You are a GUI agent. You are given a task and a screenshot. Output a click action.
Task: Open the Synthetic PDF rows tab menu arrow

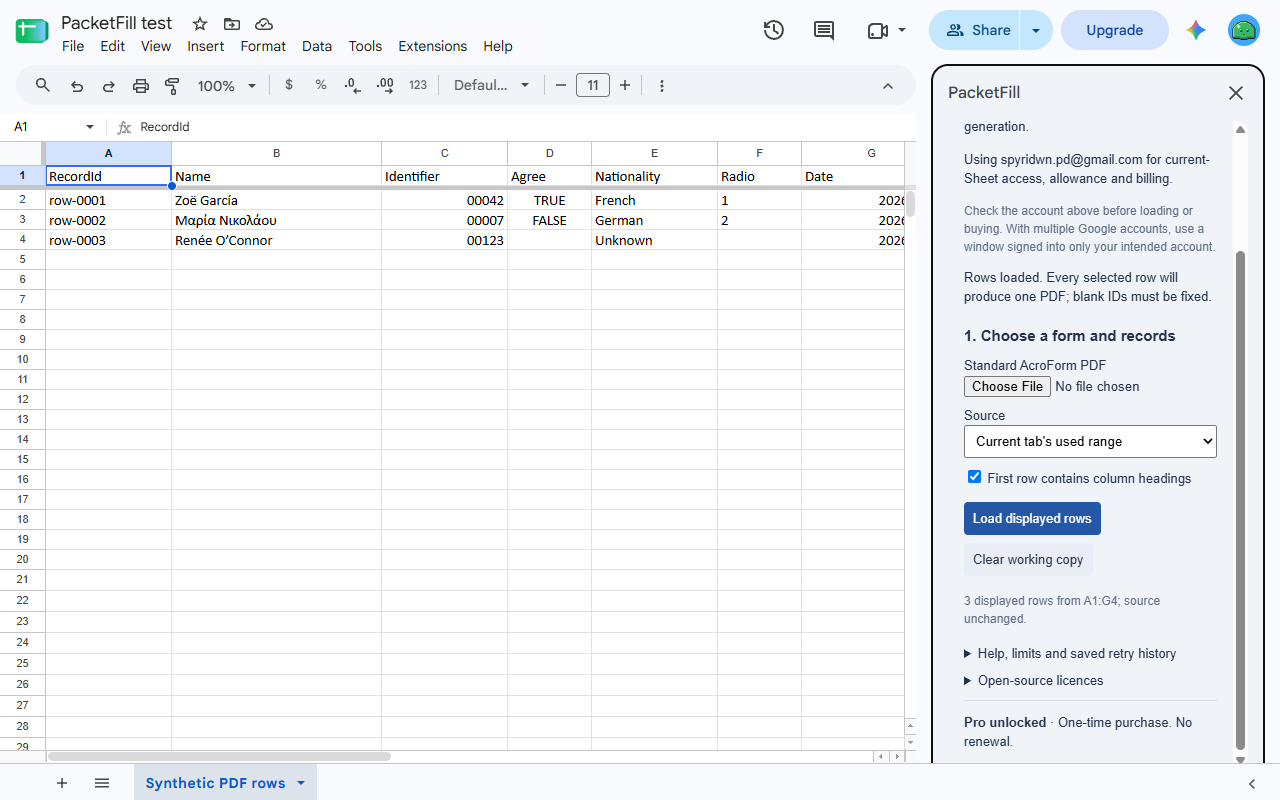click(301, 783)
